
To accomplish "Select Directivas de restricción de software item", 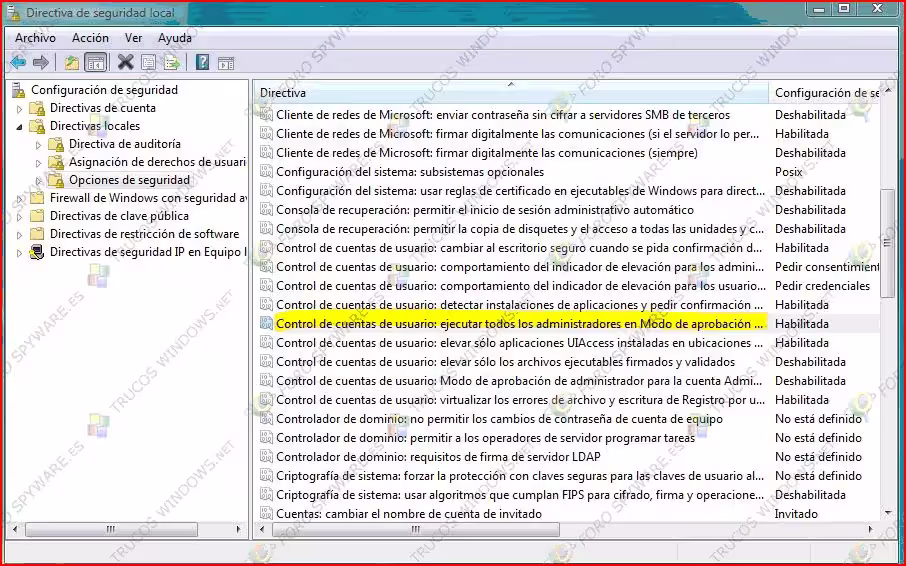I will (144, 234).
